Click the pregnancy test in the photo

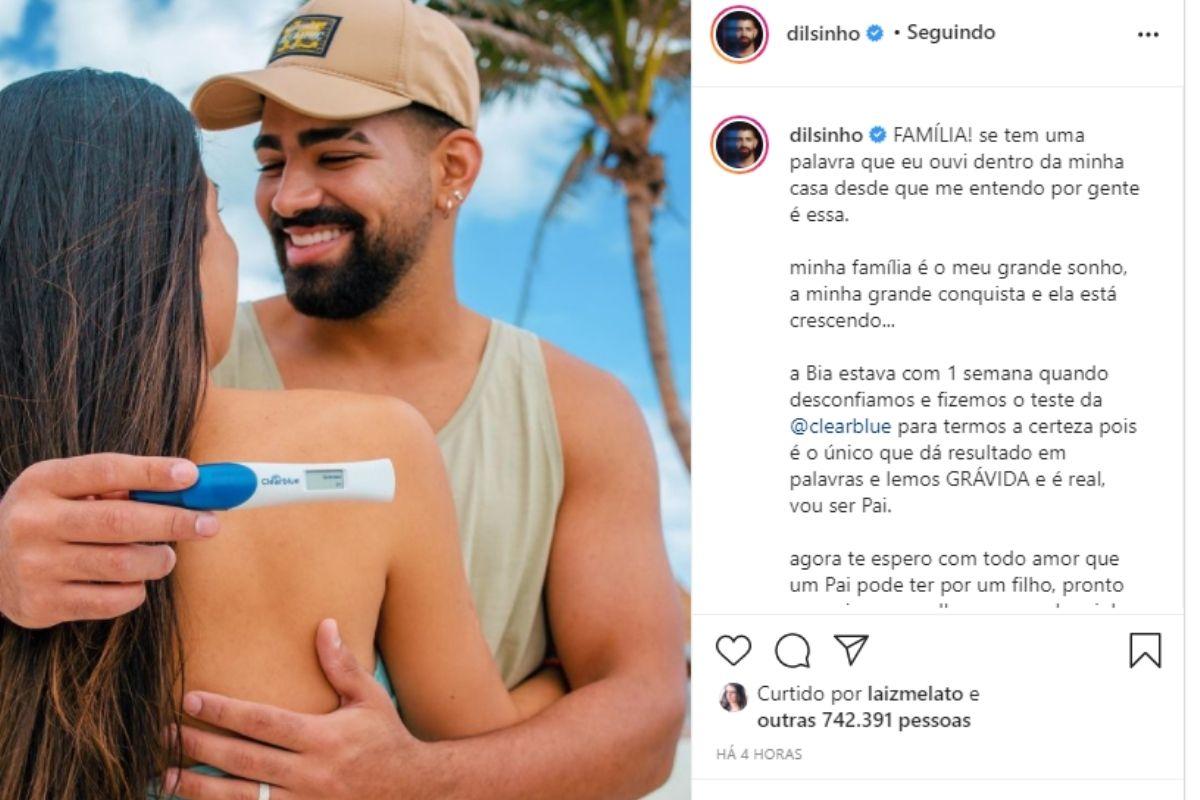pyautogui.click(x=263, y=483)
